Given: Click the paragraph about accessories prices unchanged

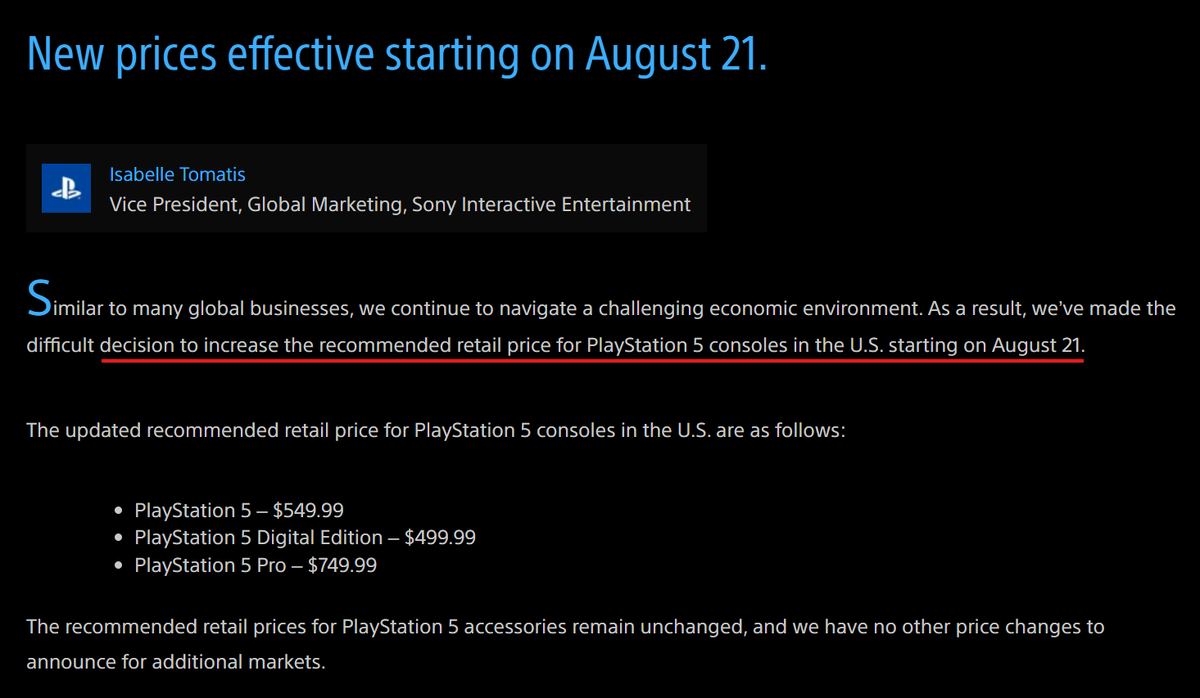Looking at the screenshot, I should point(565,627).
